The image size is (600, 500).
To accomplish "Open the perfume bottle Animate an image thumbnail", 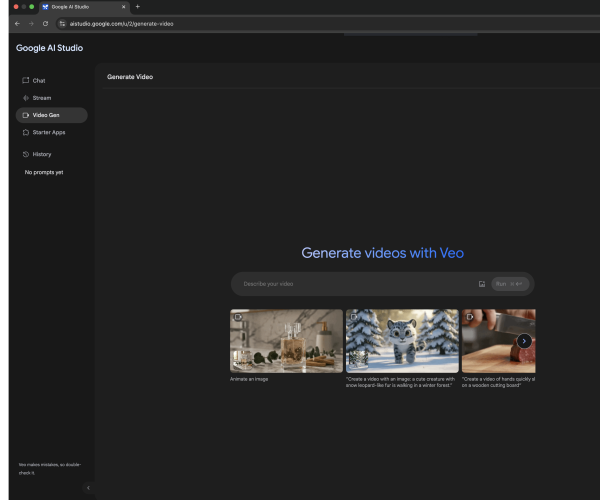I will pyautogui.click(x=286, y=341).
